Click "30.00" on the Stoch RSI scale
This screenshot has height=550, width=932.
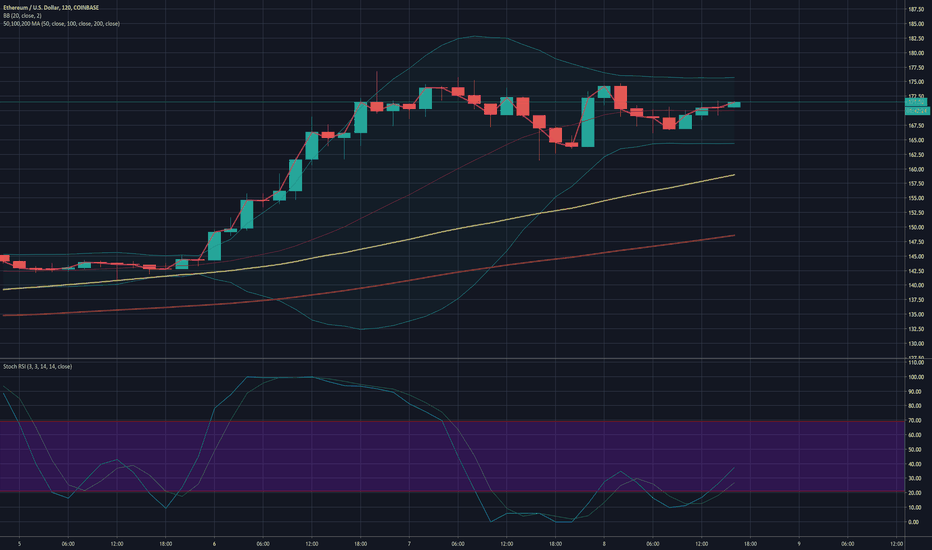click(x=917, y=479)
